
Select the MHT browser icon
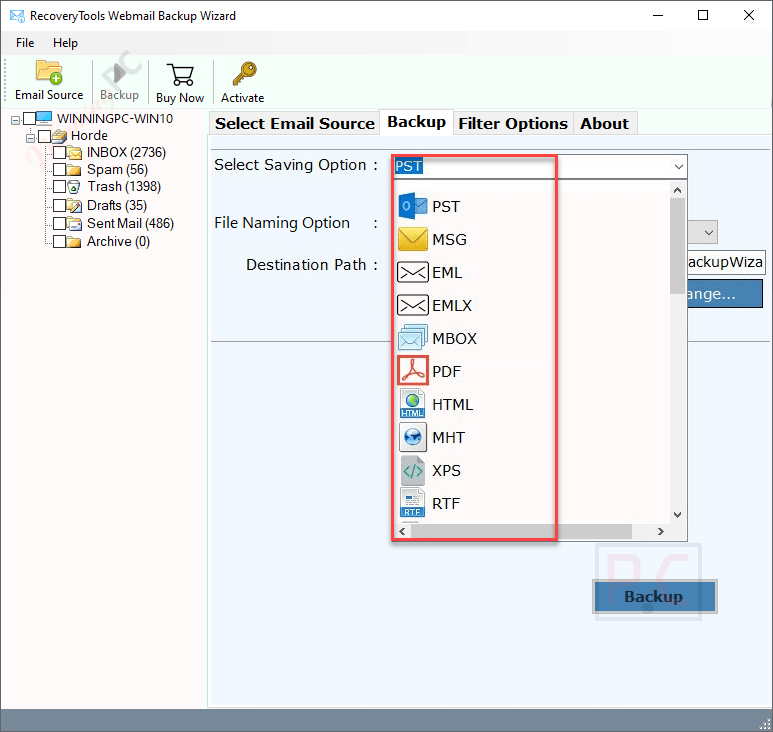tap(413, 437)
